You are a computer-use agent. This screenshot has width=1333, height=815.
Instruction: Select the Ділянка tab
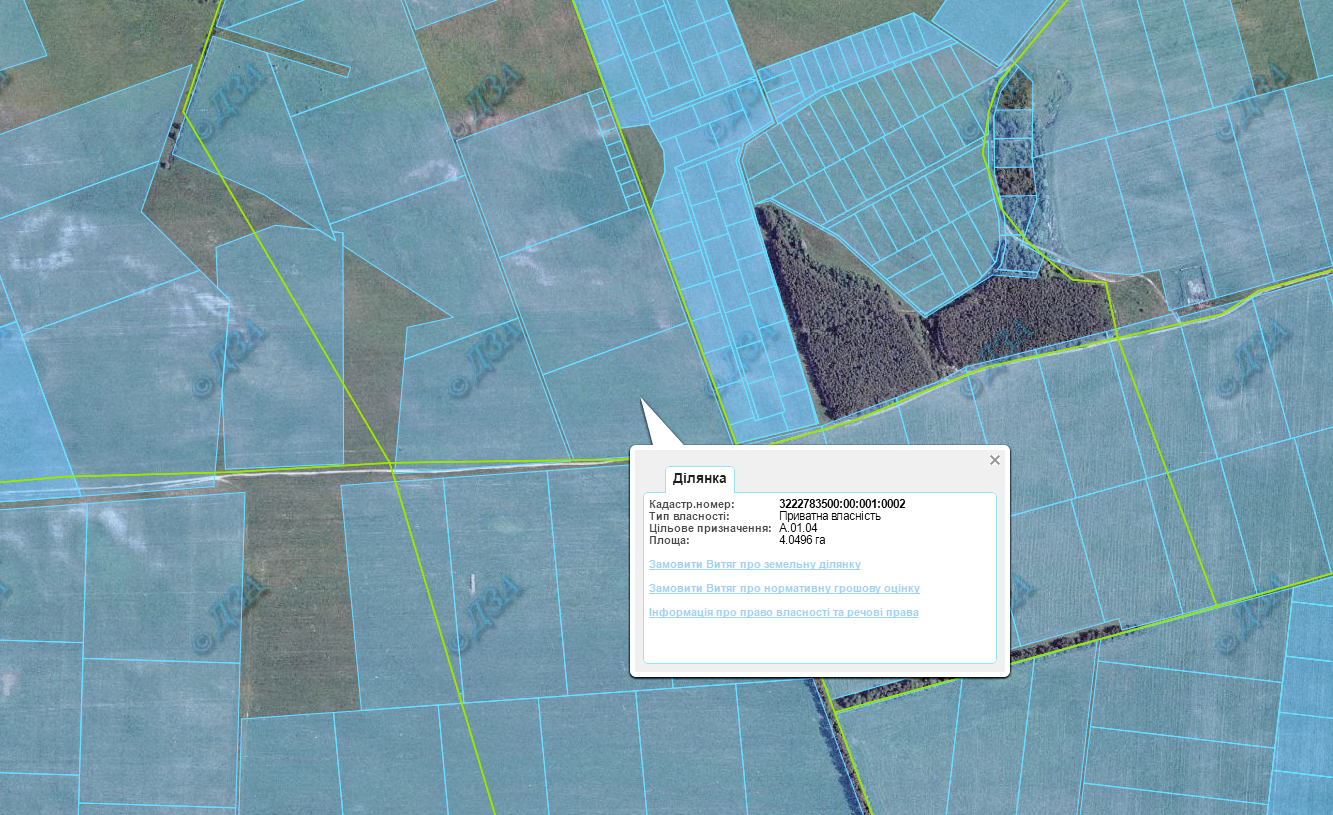click(x=699, y=479)
